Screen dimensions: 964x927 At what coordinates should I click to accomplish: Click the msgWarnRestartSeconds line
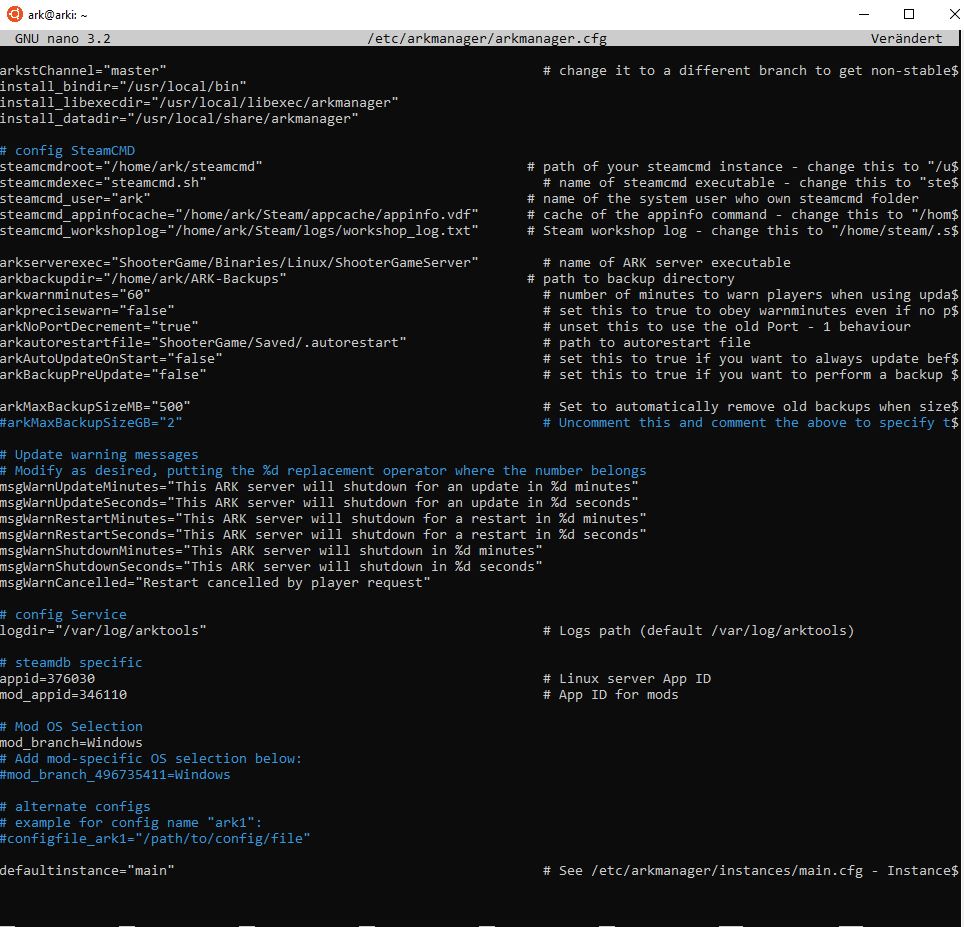323,534
